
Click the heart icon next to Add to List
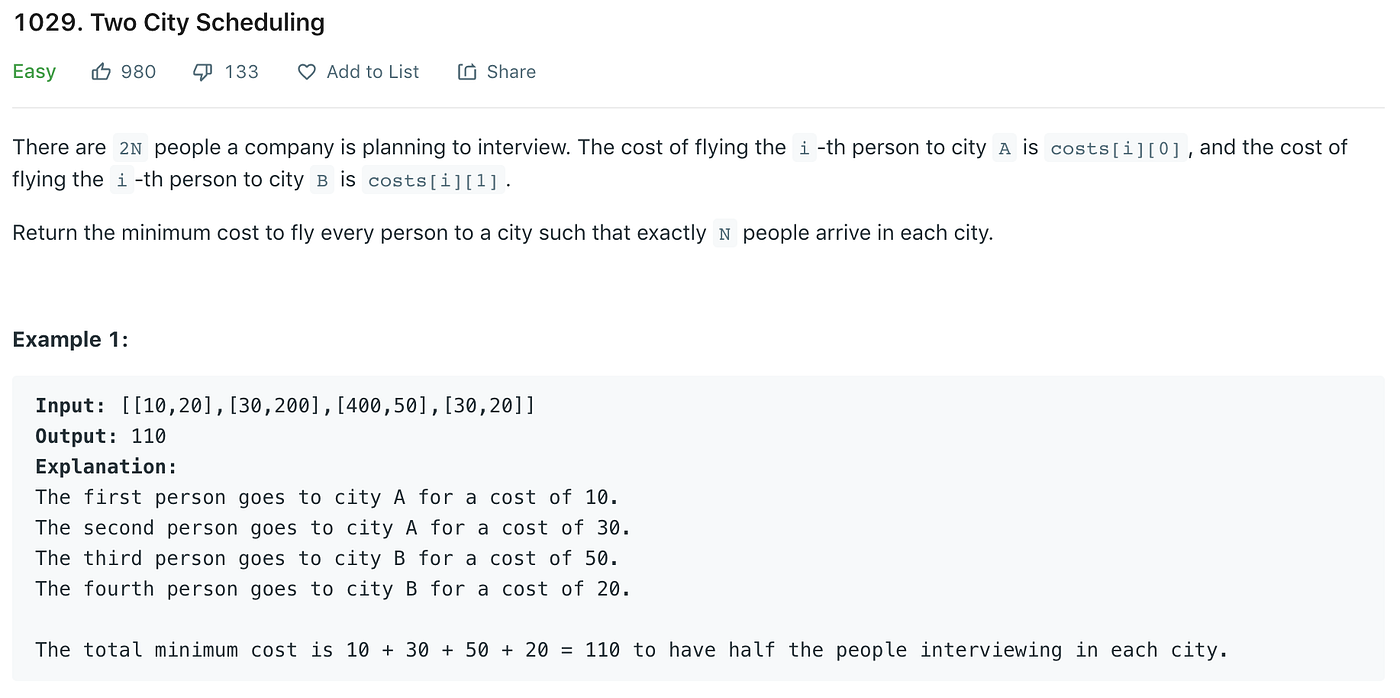(x=305, y=71)
